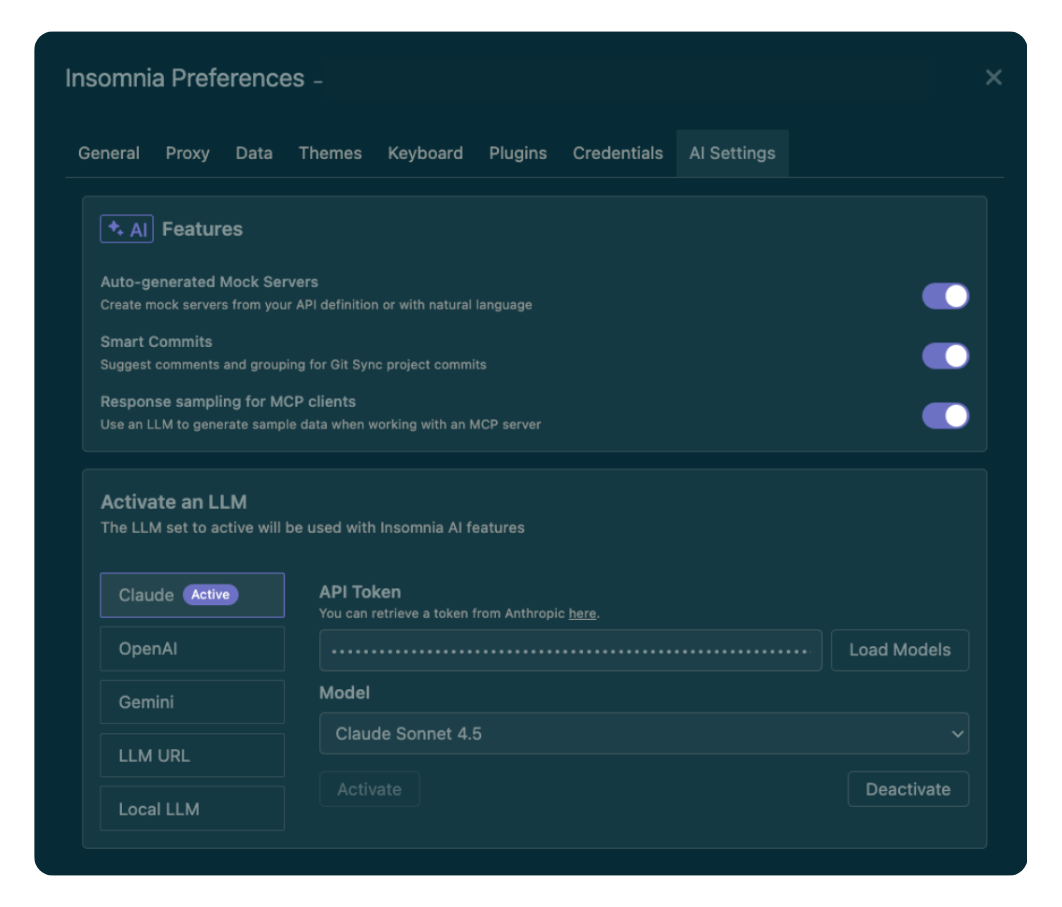This screenshot has height=907, width=1062.
Task: Go to the Data tab
Action: (x=254, y=153)
